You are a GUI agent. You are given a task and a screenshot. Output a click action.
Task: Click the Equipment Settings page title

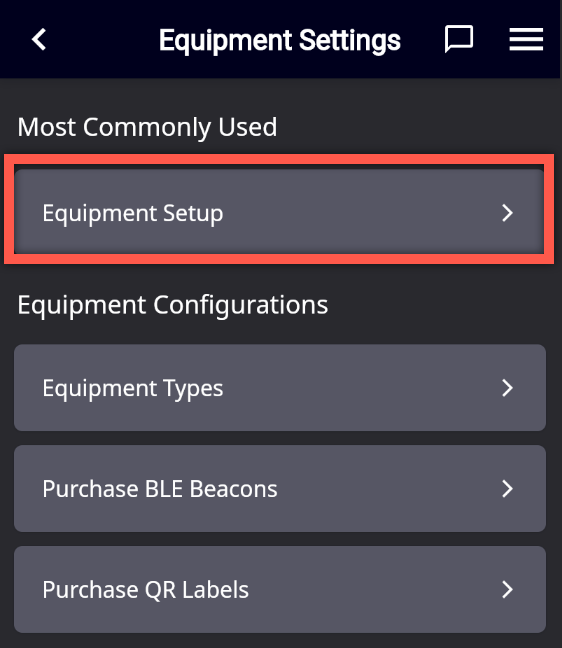[280, 40]
